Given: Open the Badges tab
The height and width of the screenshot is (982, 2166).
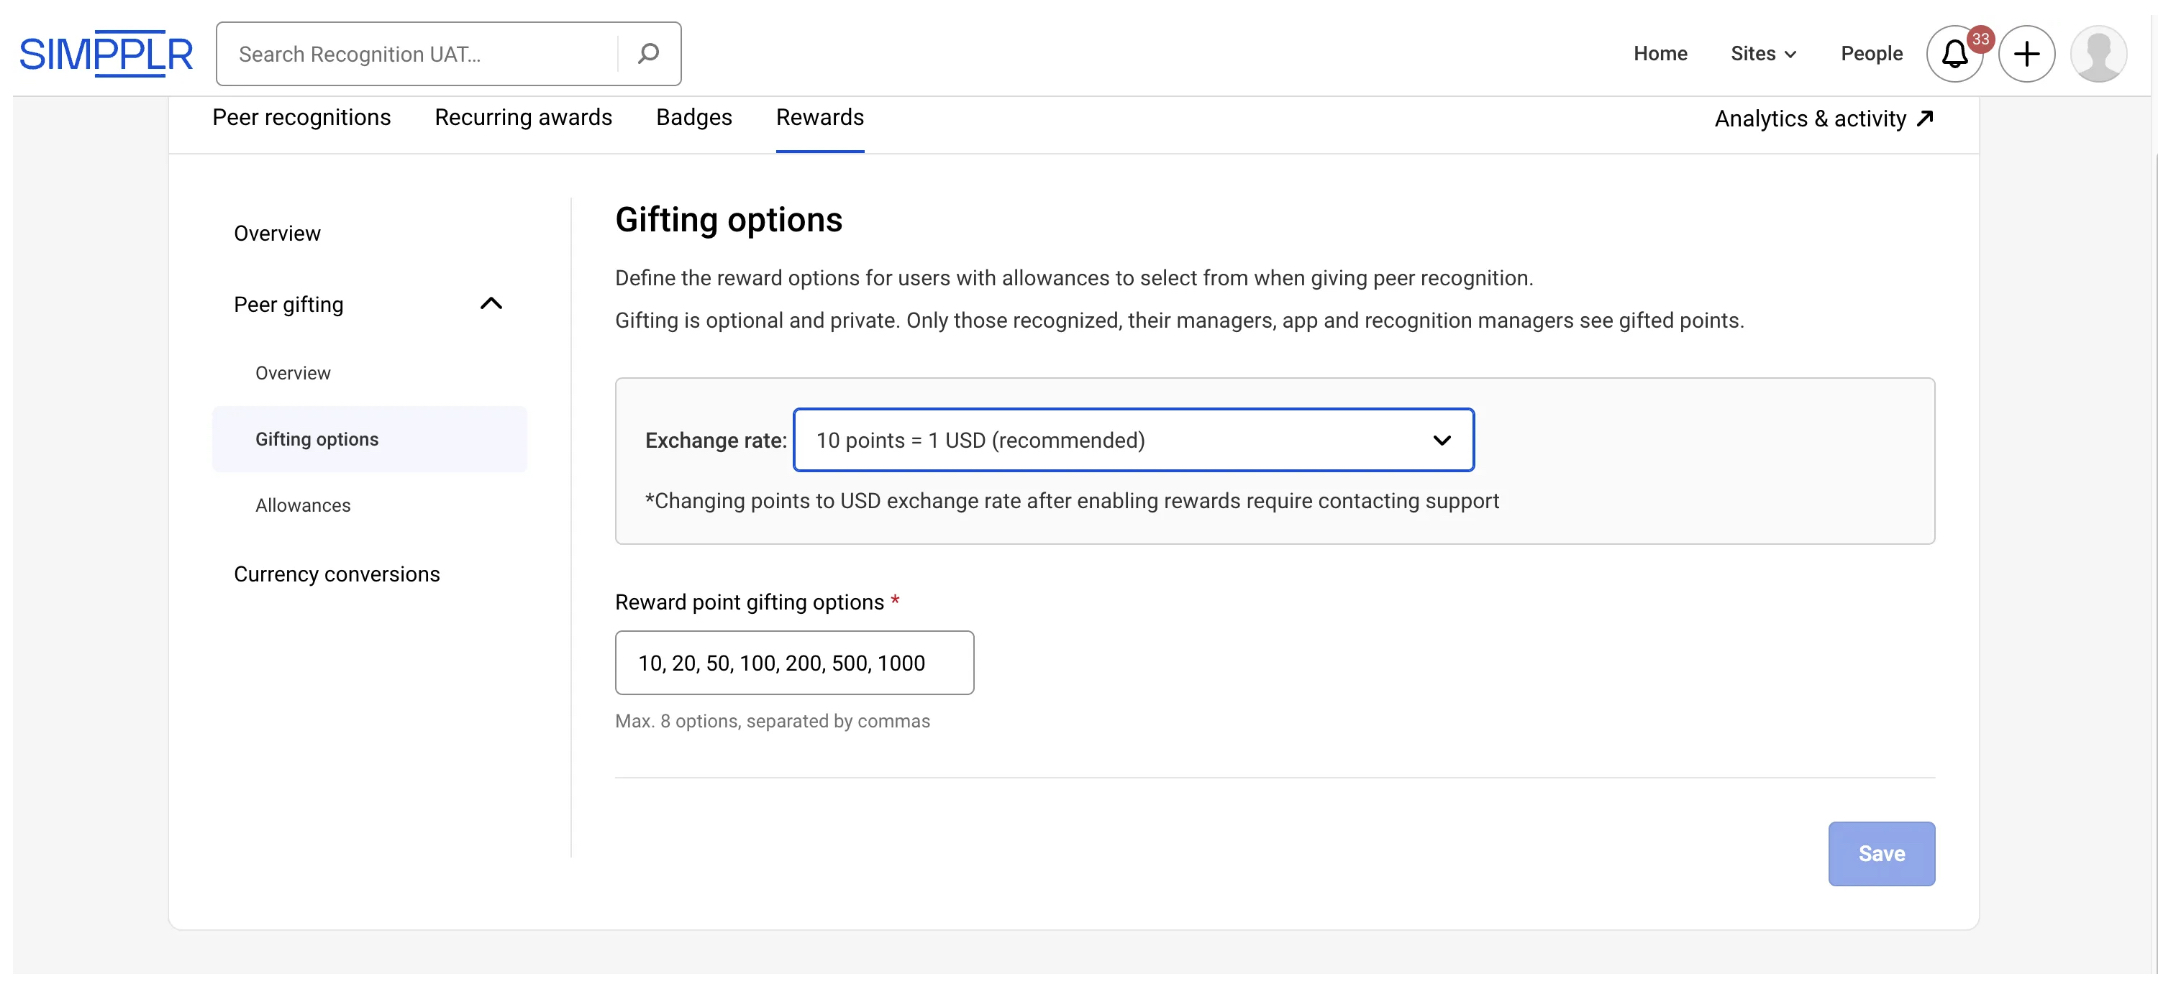Looking at the screenshot, I should point(694,118).
